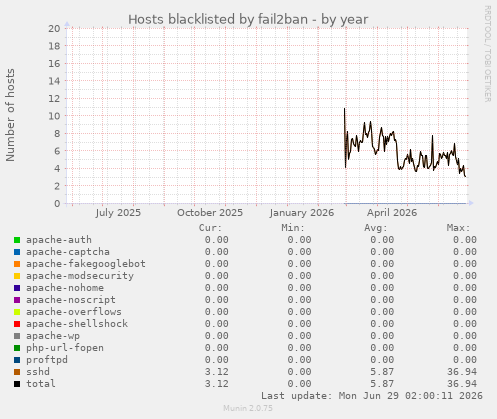
Task: Click the gray apache-wp legend swatch
Action: pyautogui.click(x=17, y=336)
